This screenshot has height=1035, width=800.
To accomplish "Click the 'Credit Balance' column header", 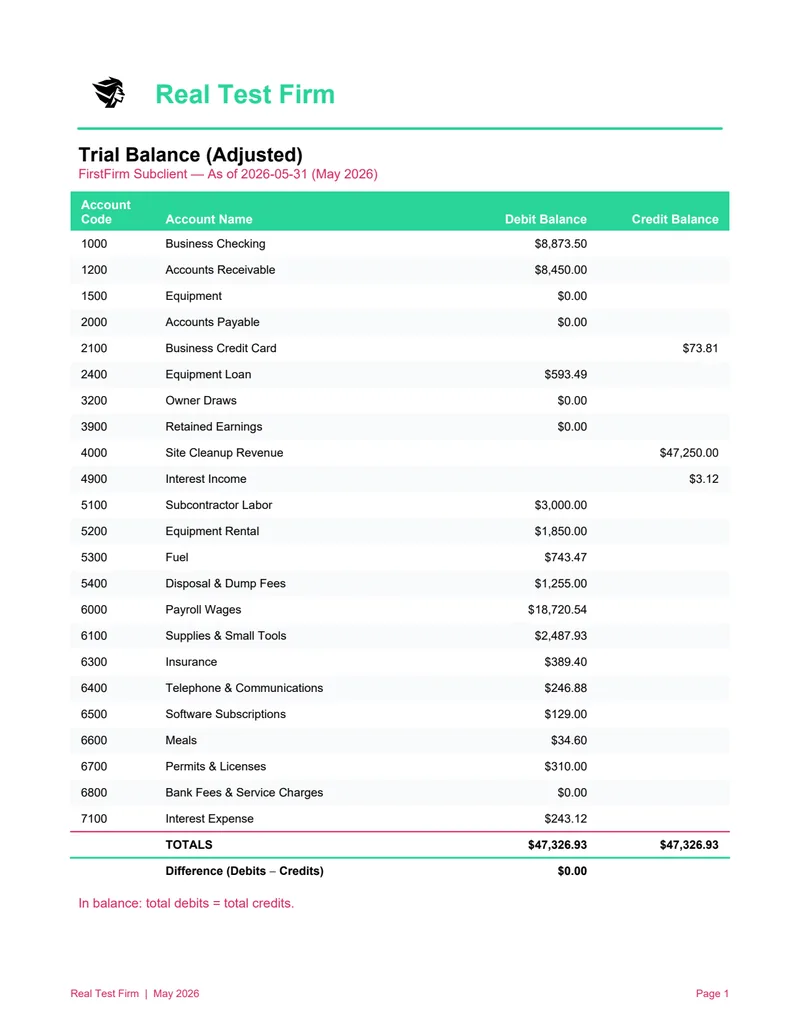I will coord(675,219).
